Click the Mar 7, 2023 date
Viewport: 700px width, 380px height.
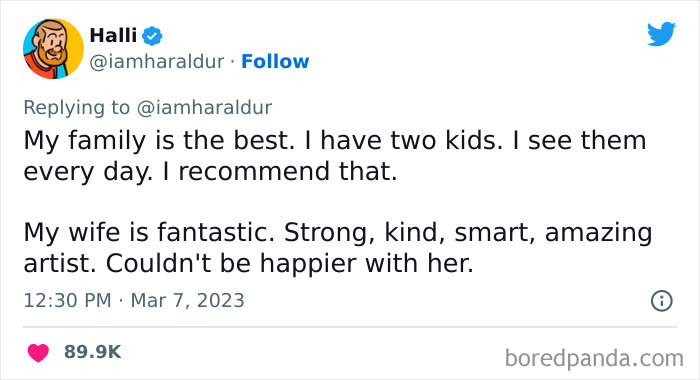[x=188, y=301]
